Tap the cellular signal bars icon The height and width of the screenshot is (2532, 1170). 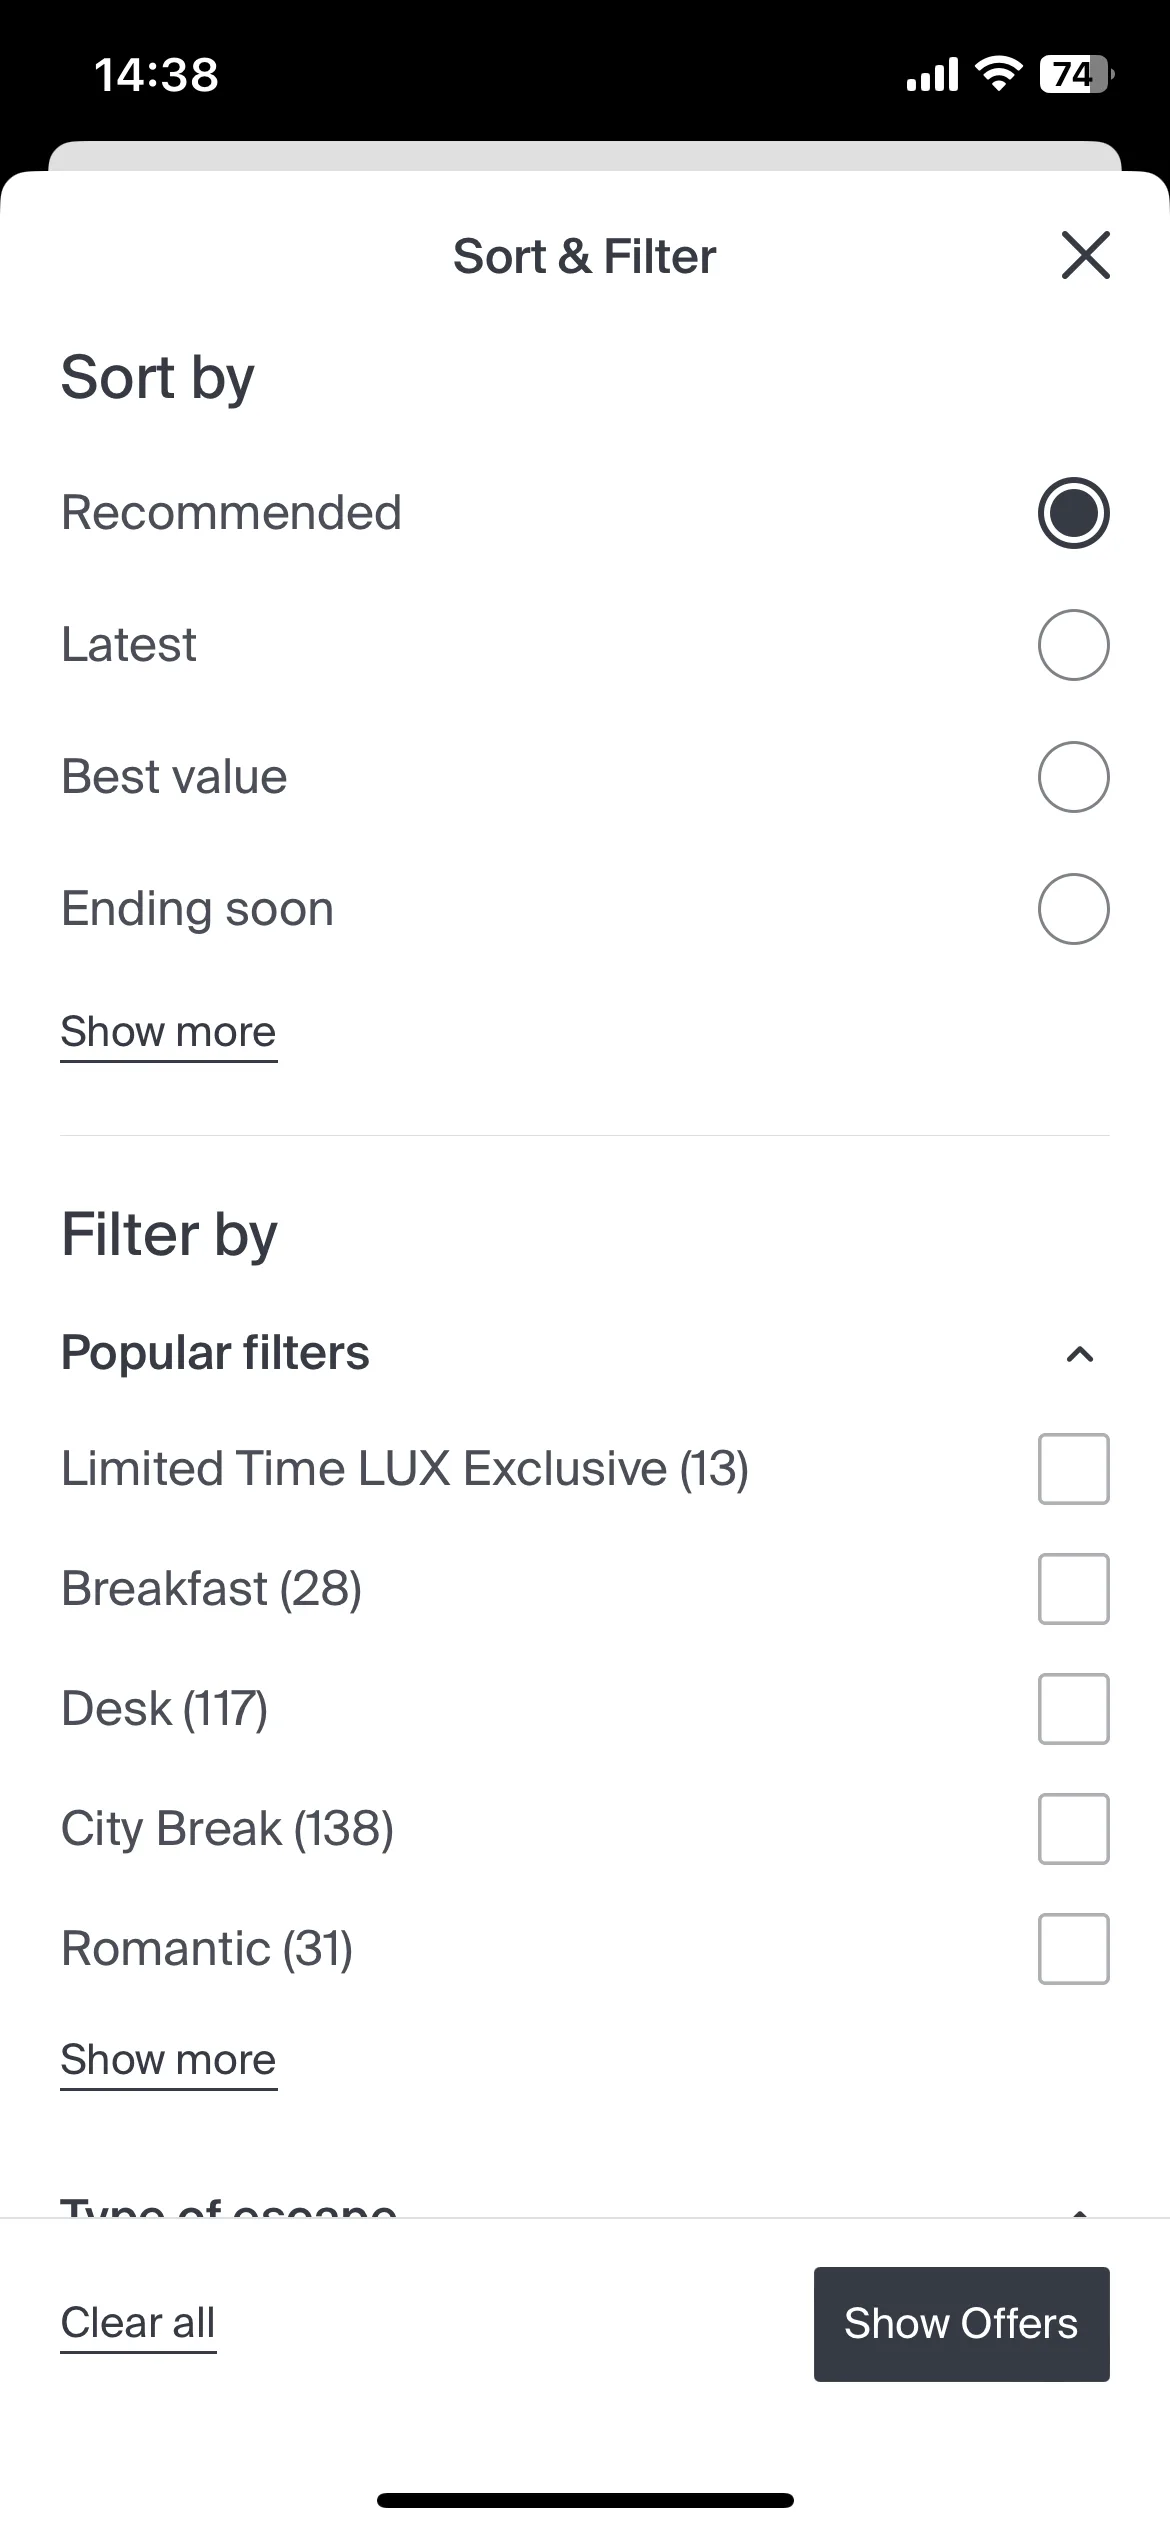932,74
